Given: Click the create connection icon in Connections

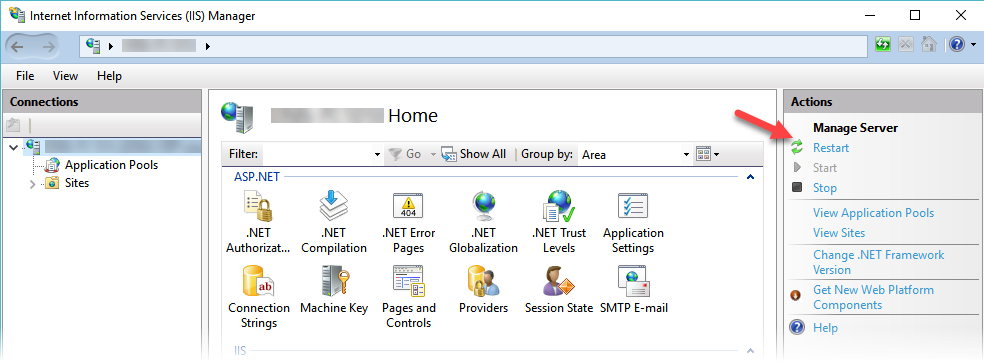Looking at the screenshot, I should coord(13,125).
